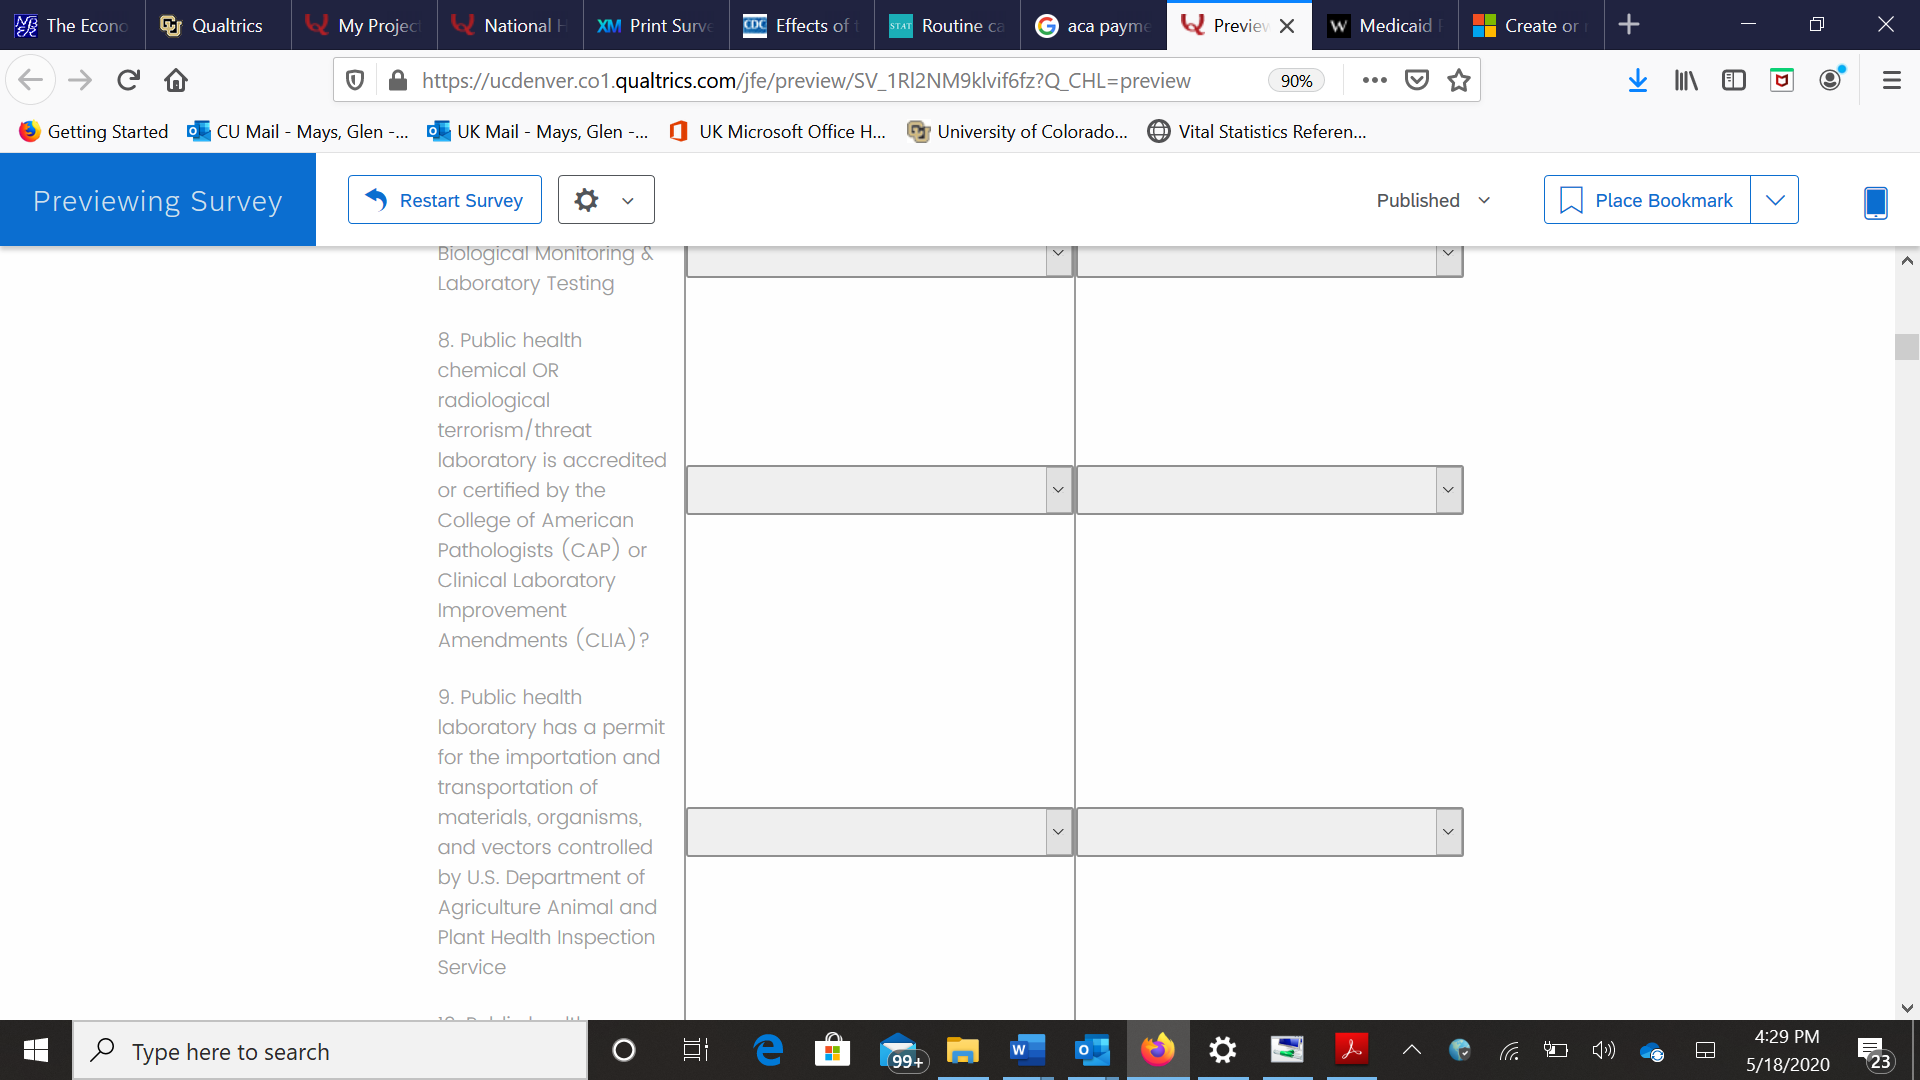Click the Place Bookmark button
Screen dimensions: 1920x1080
(x=1647, y=200)
